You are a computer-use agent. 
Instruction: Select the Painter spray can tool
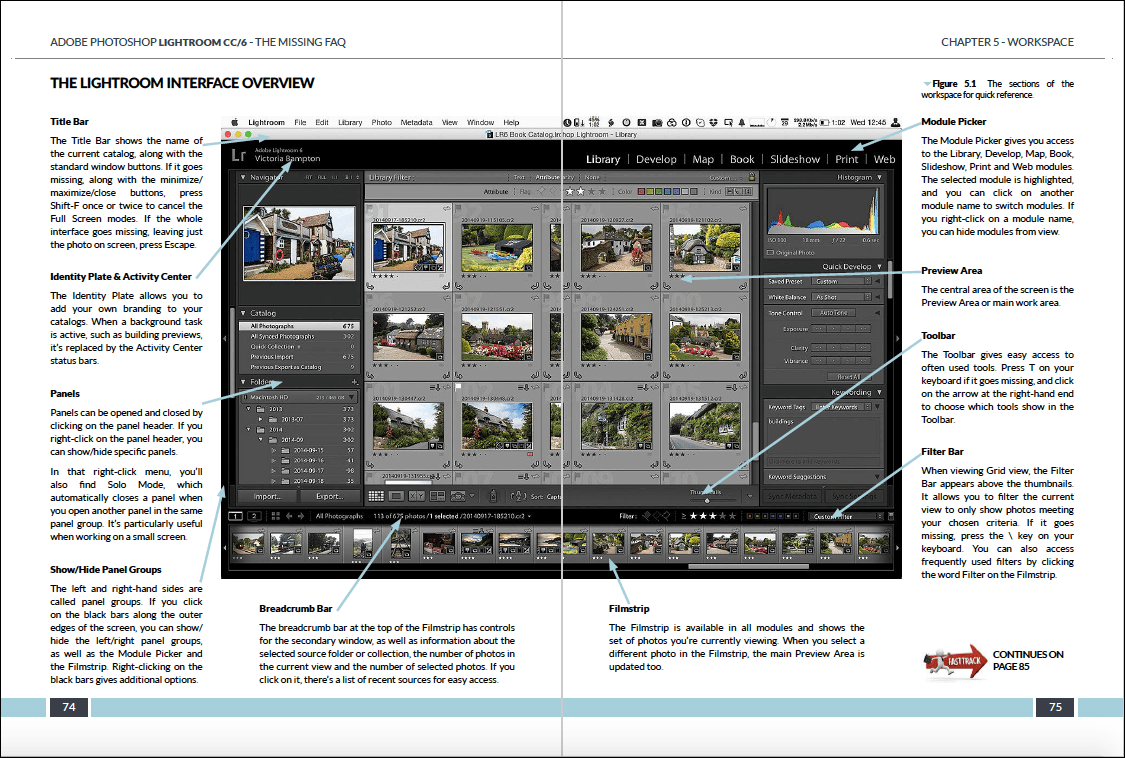click(493, 496)
